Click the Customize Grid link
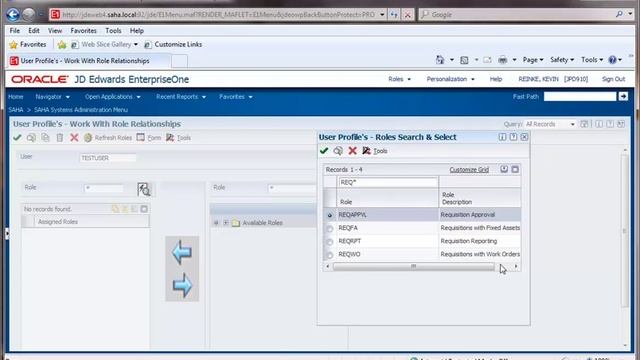 [x=469, y=169]
